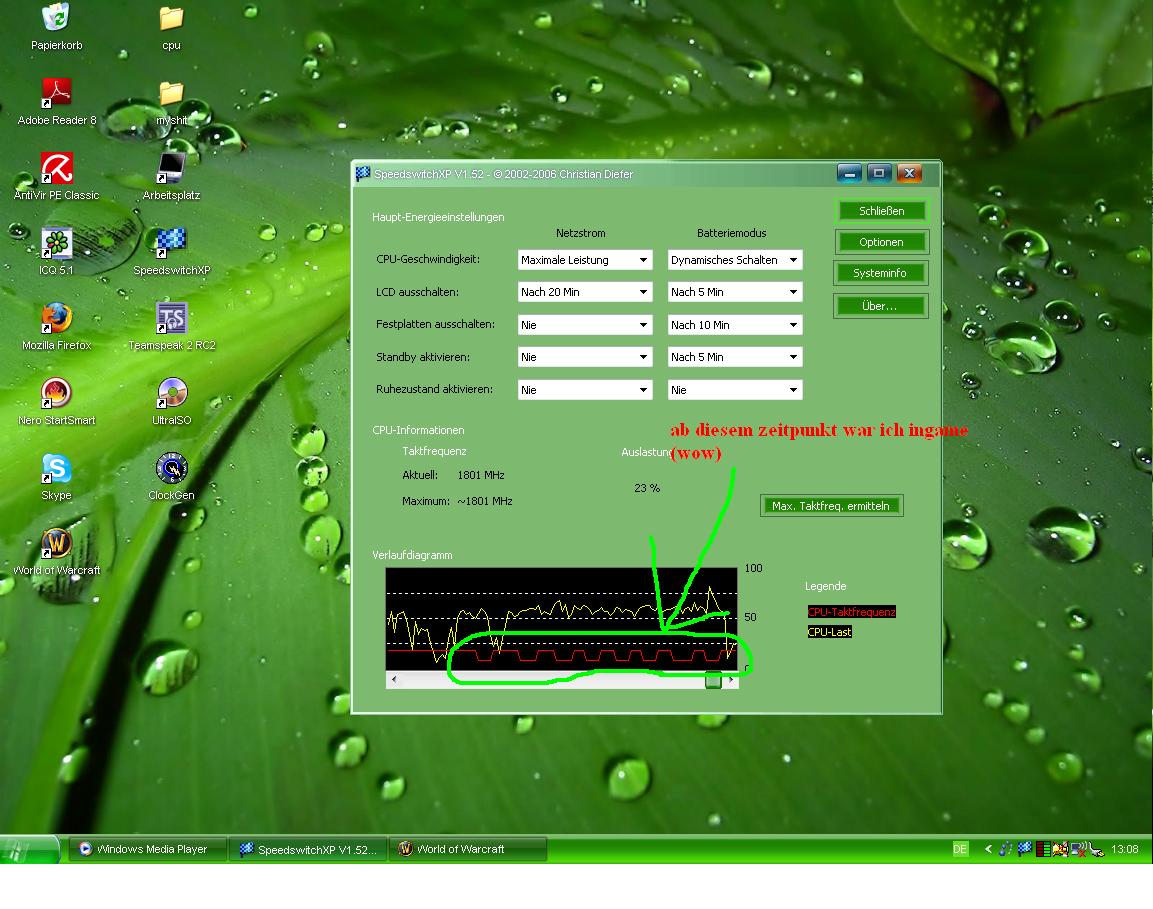The height and width of the screenshot is (909, 1153).
Task: Open Netzstrom CPU-Geschwindigkeit dropdown
Action: coord(585,260)
